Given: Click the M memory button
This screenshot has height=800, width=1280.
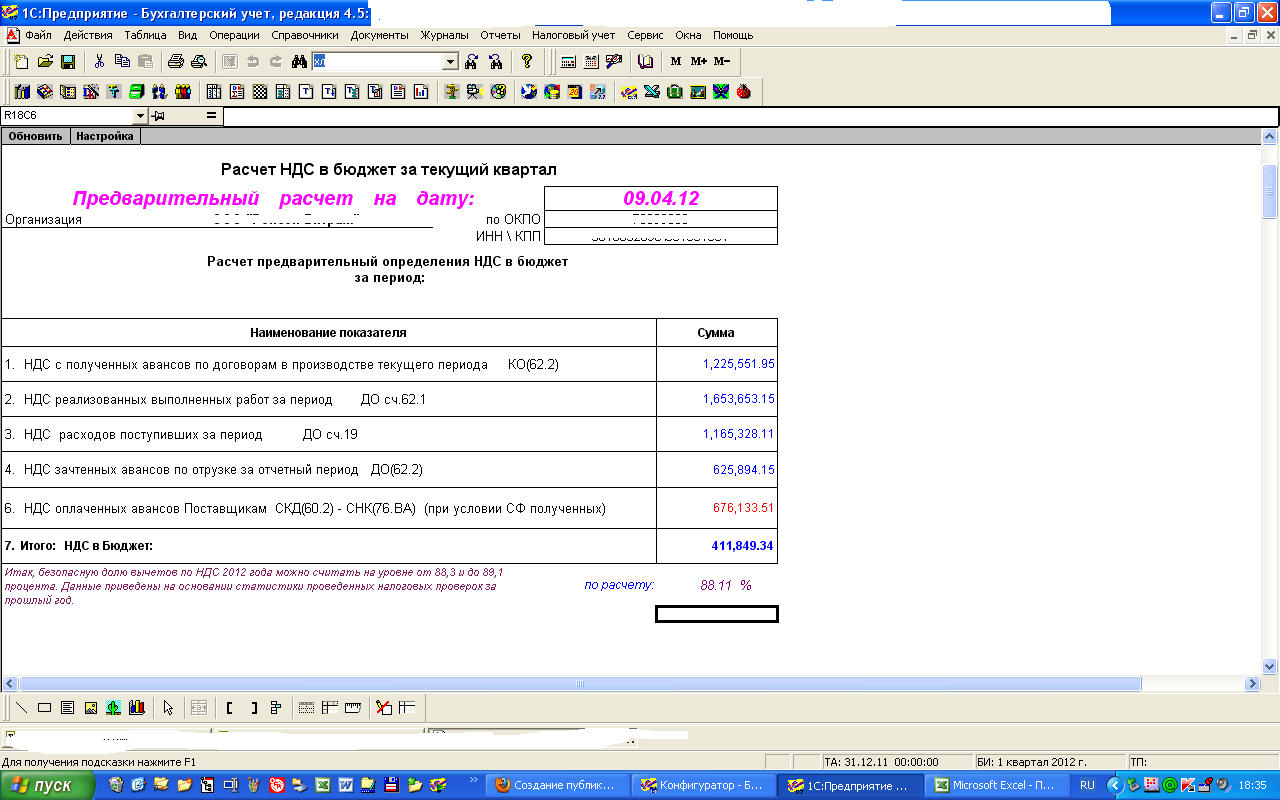Looking at the screenshot, I should tap(676, 61).
